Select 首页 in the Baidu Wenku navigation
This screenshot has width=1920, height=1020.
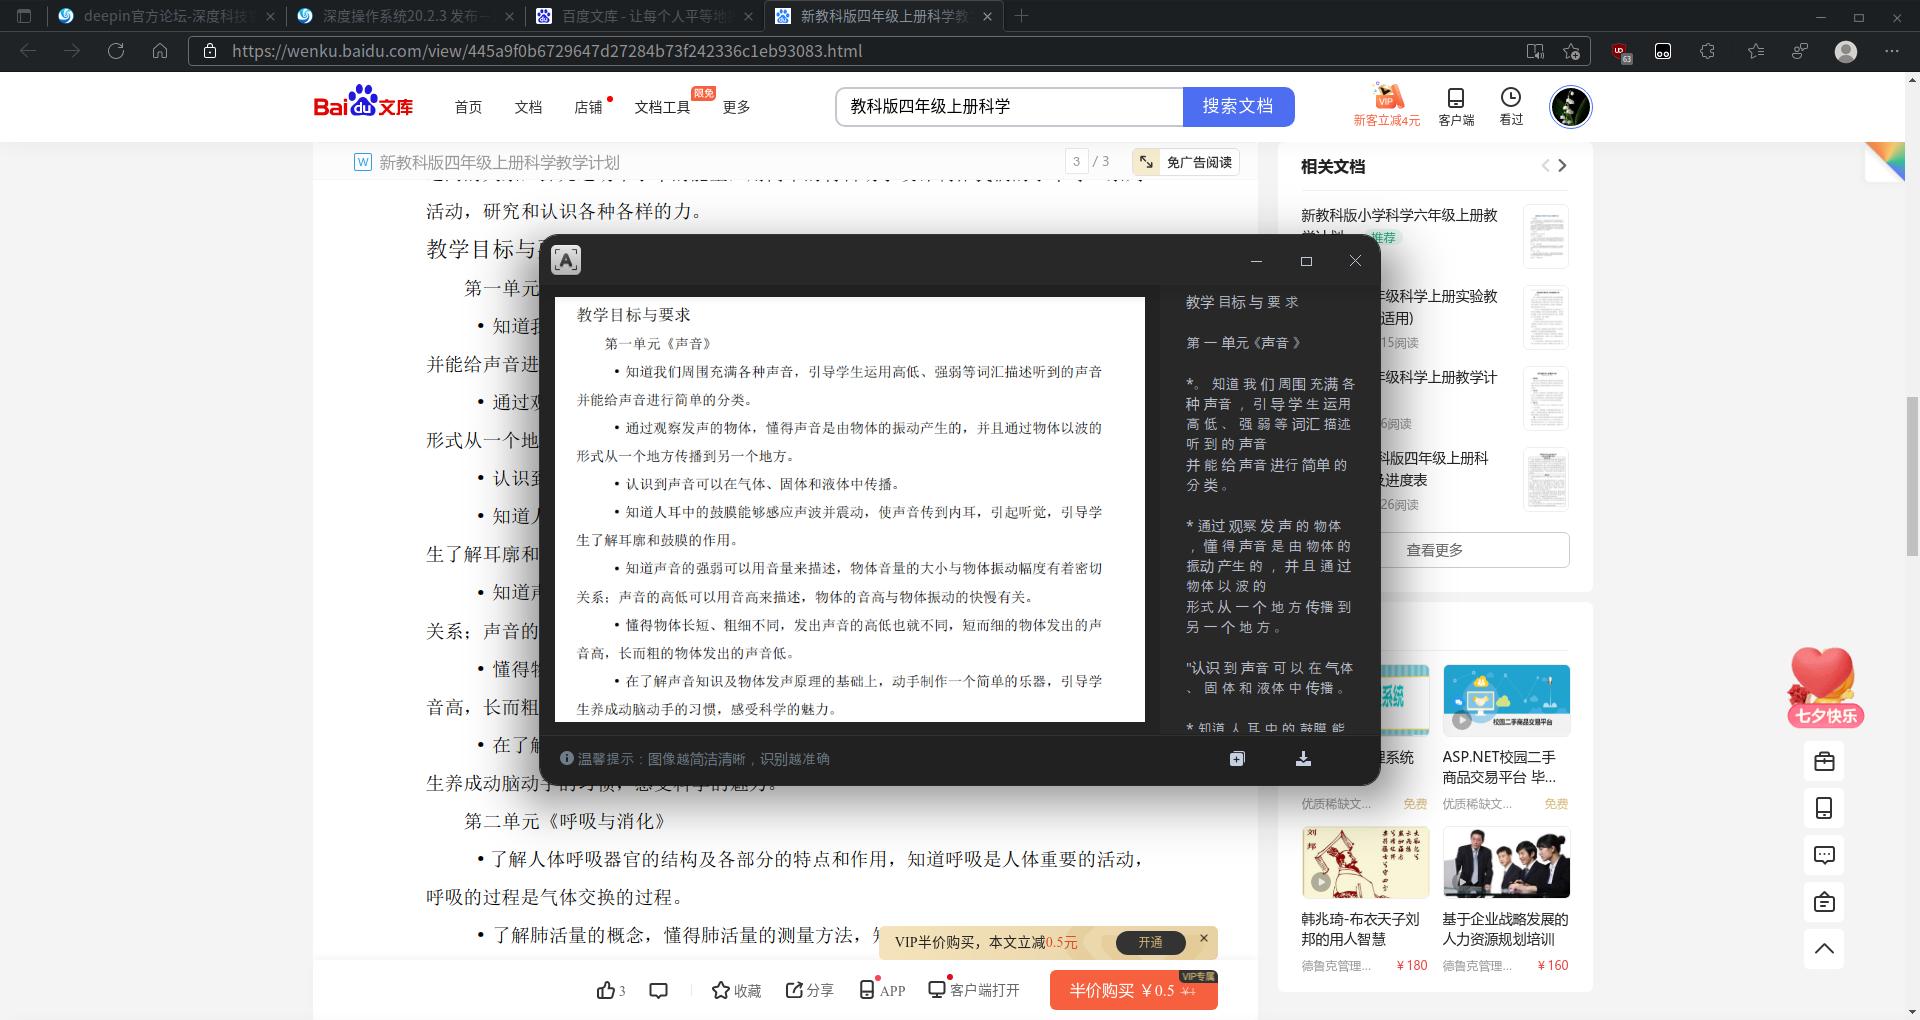(467, 107)
